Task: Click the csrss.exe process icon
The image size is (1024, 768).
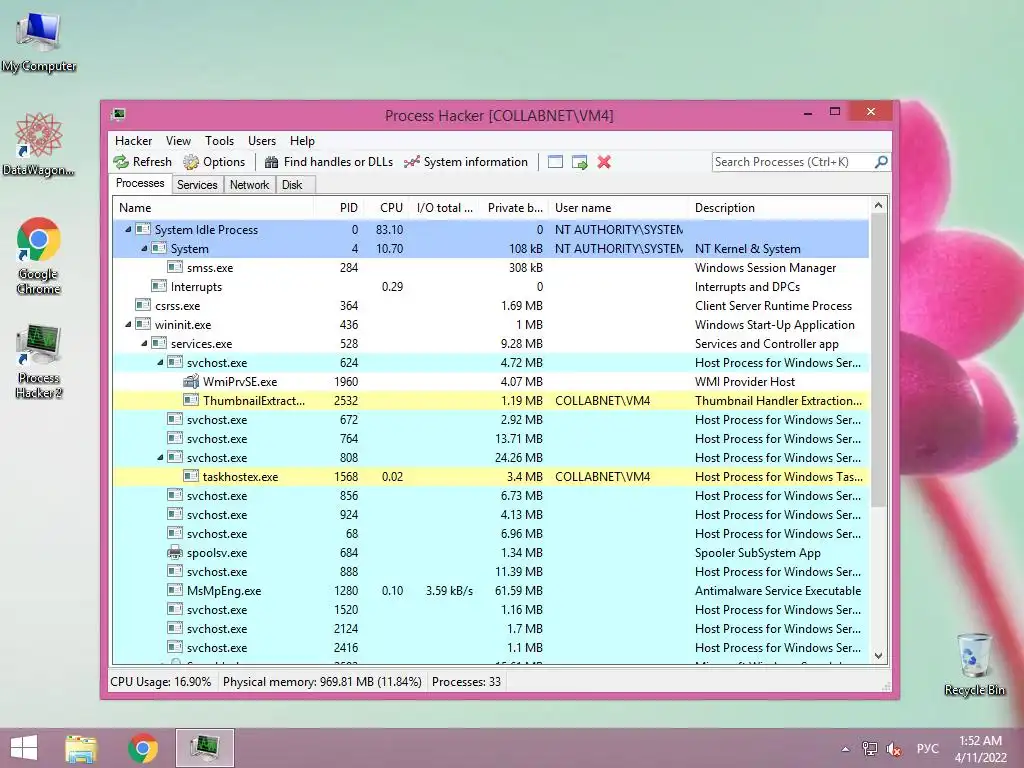Action: [x=143, y=305]
